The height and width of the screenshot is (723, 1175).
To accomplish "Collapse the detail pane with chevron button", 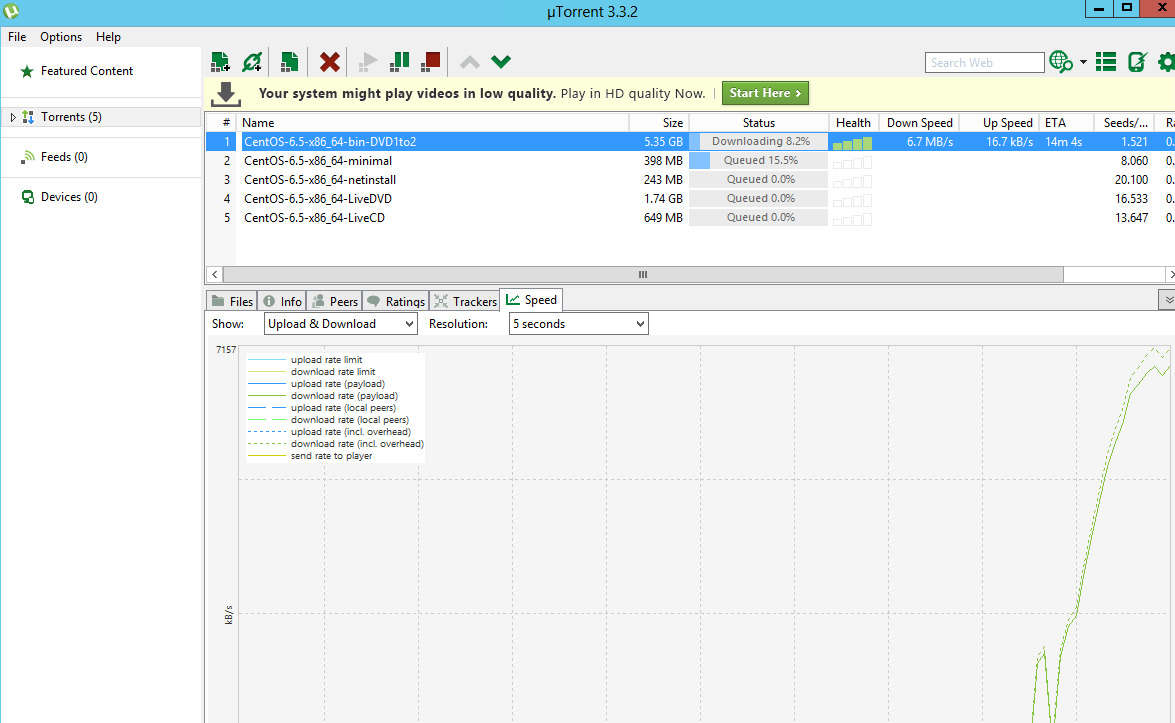I will (1168, 300).
